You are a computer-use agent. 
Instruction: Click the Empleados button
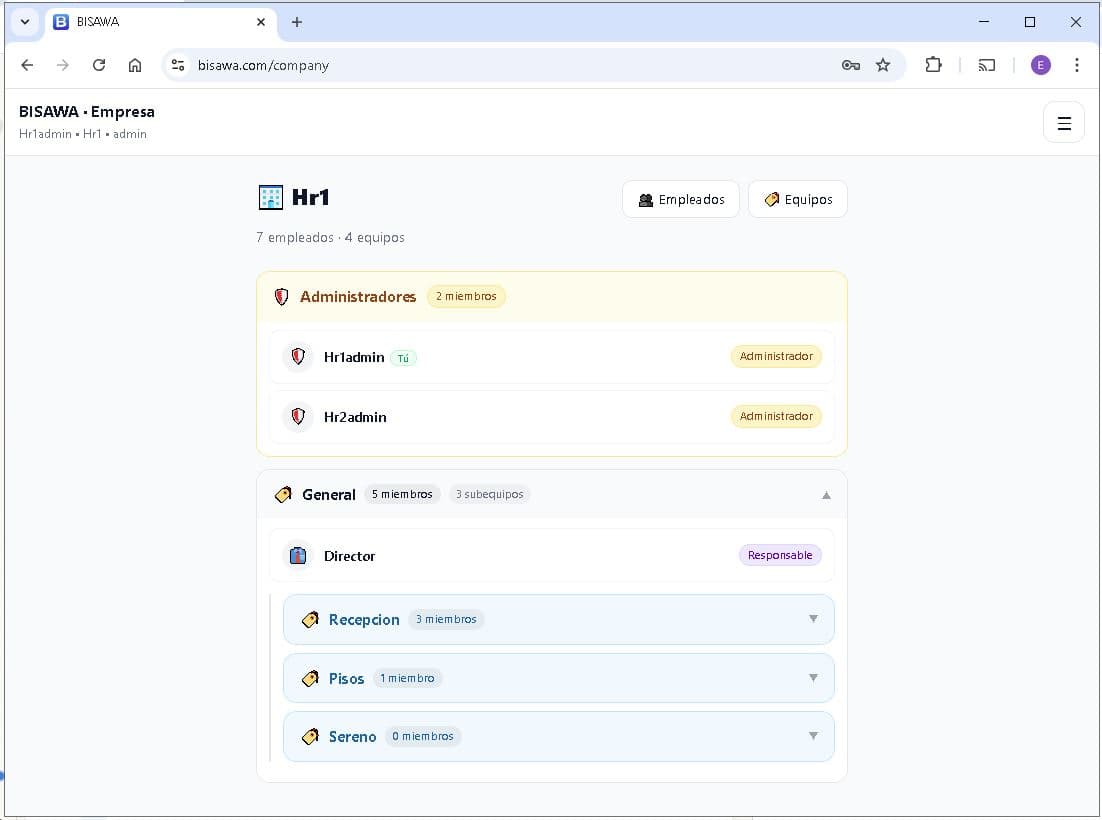point(681,199)
